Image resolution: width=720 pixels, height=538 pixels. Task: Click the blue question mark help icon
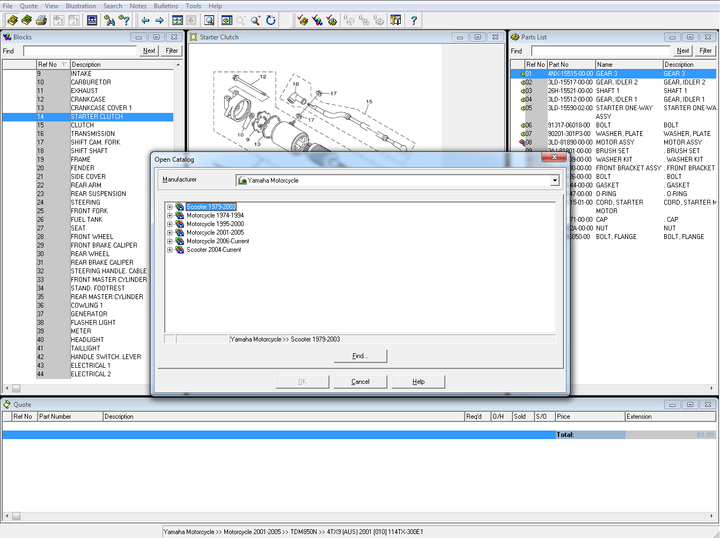click(x=414, y=20)
